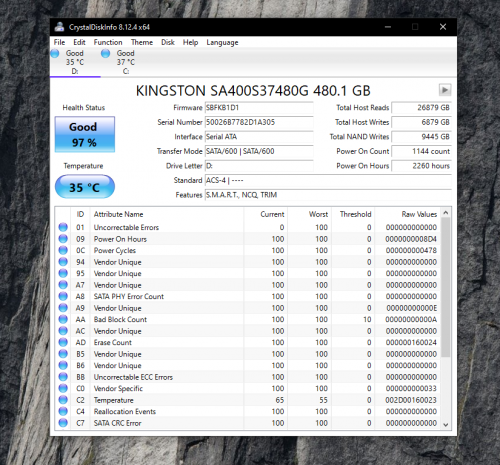Click the 35 °C temperature button
Screen dimensions: 500x465
(x=85, y=187)
